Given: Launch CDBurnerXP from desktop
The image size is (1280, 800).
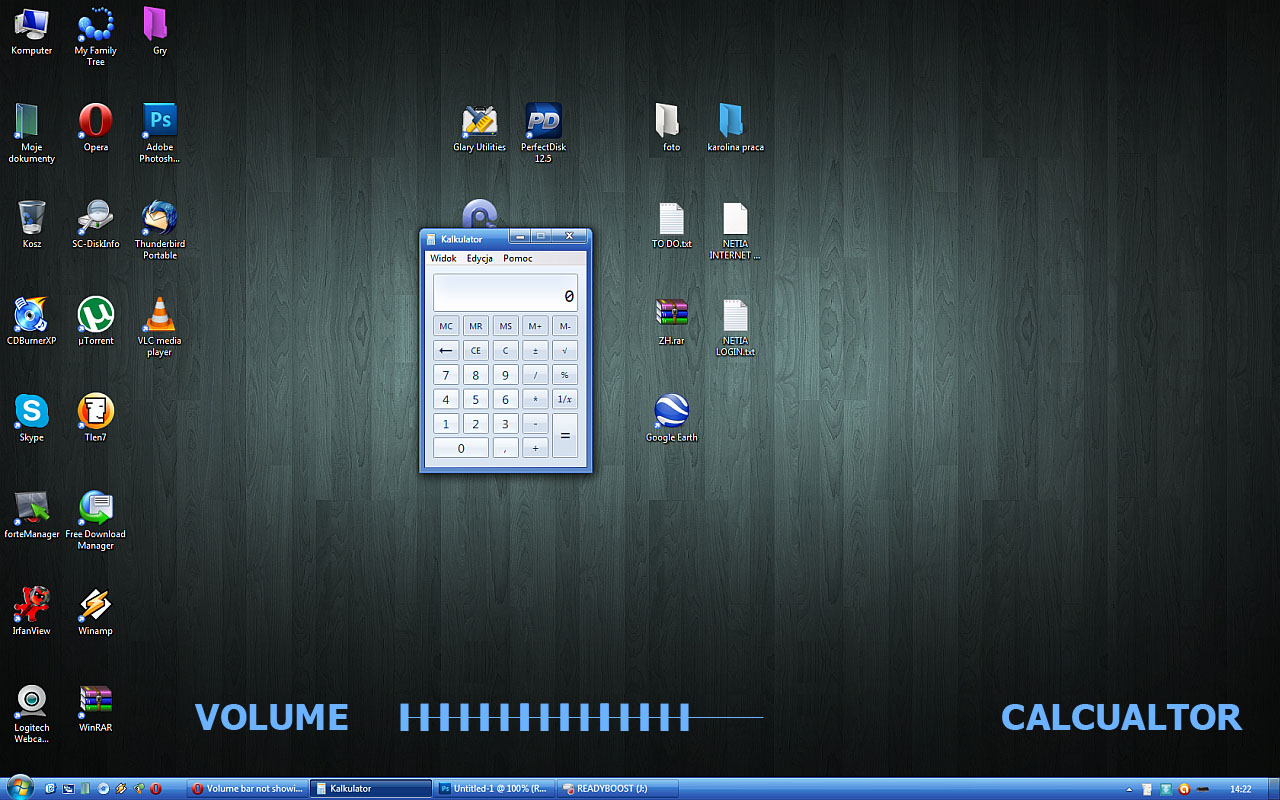Looking at the screenshot, I should [x=31, y=321].
